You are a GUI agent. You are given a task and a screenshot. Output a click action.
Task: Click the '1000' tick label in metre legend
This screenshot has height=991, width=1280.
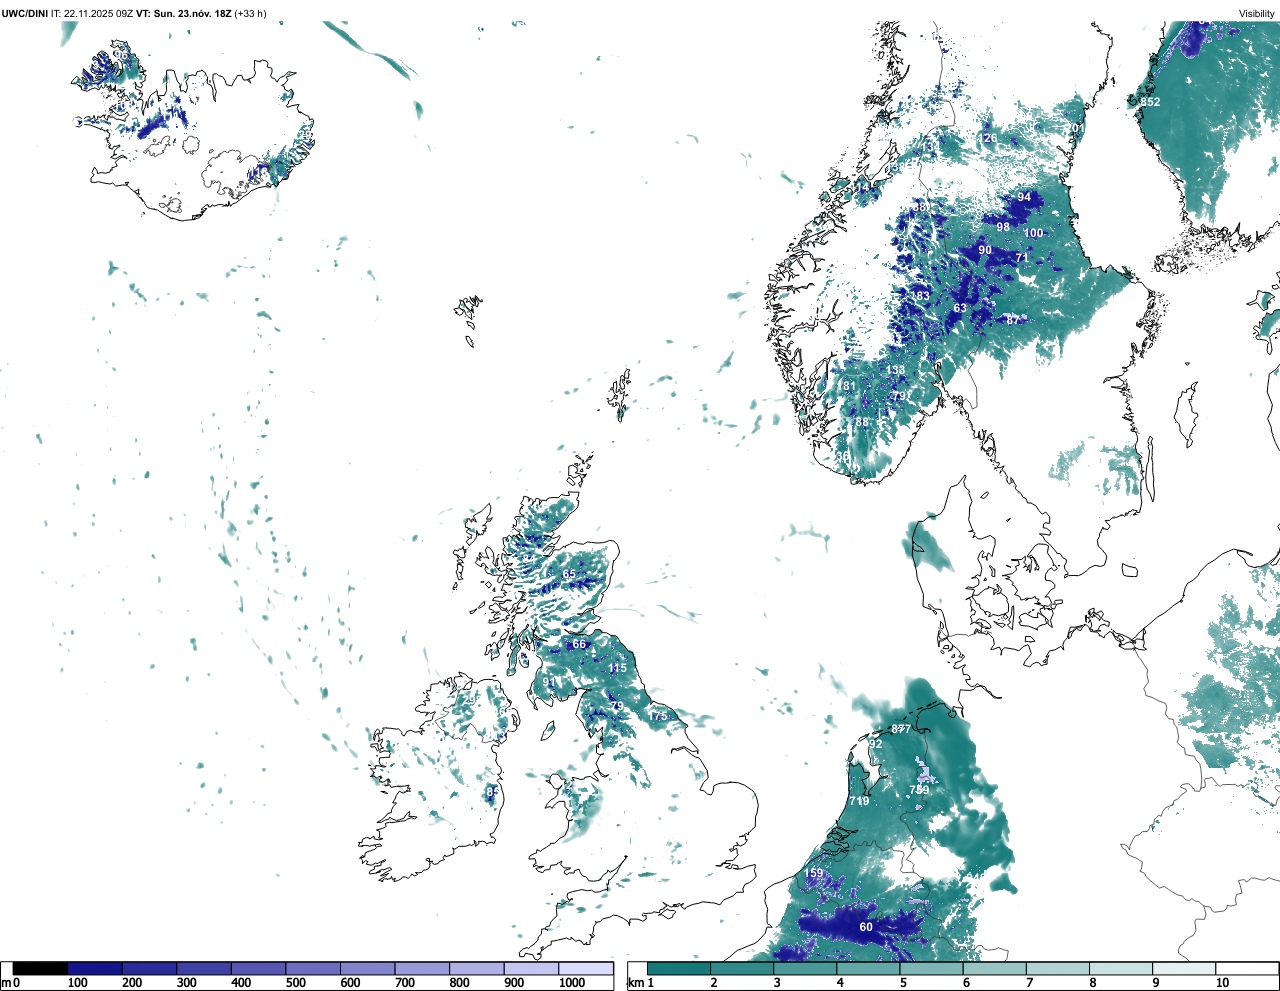click(572, 983)
